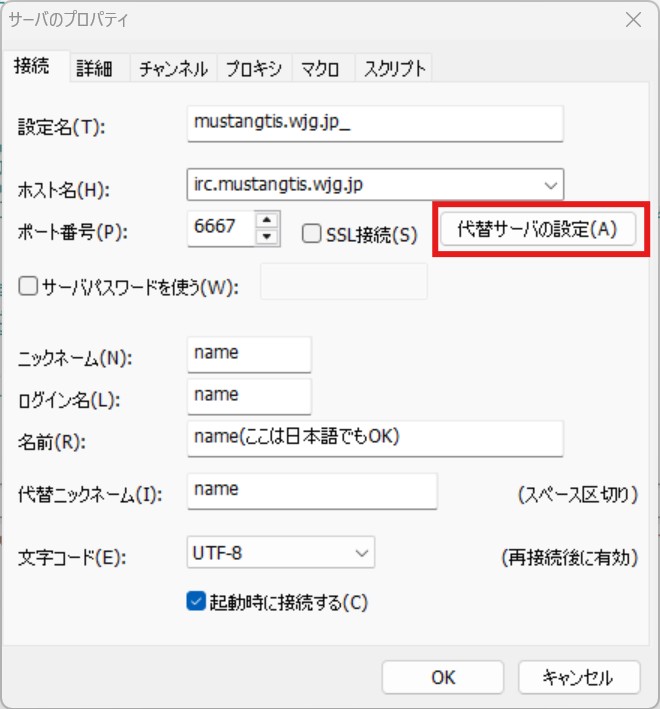Click the ニックネーム input field

(250, 354)
